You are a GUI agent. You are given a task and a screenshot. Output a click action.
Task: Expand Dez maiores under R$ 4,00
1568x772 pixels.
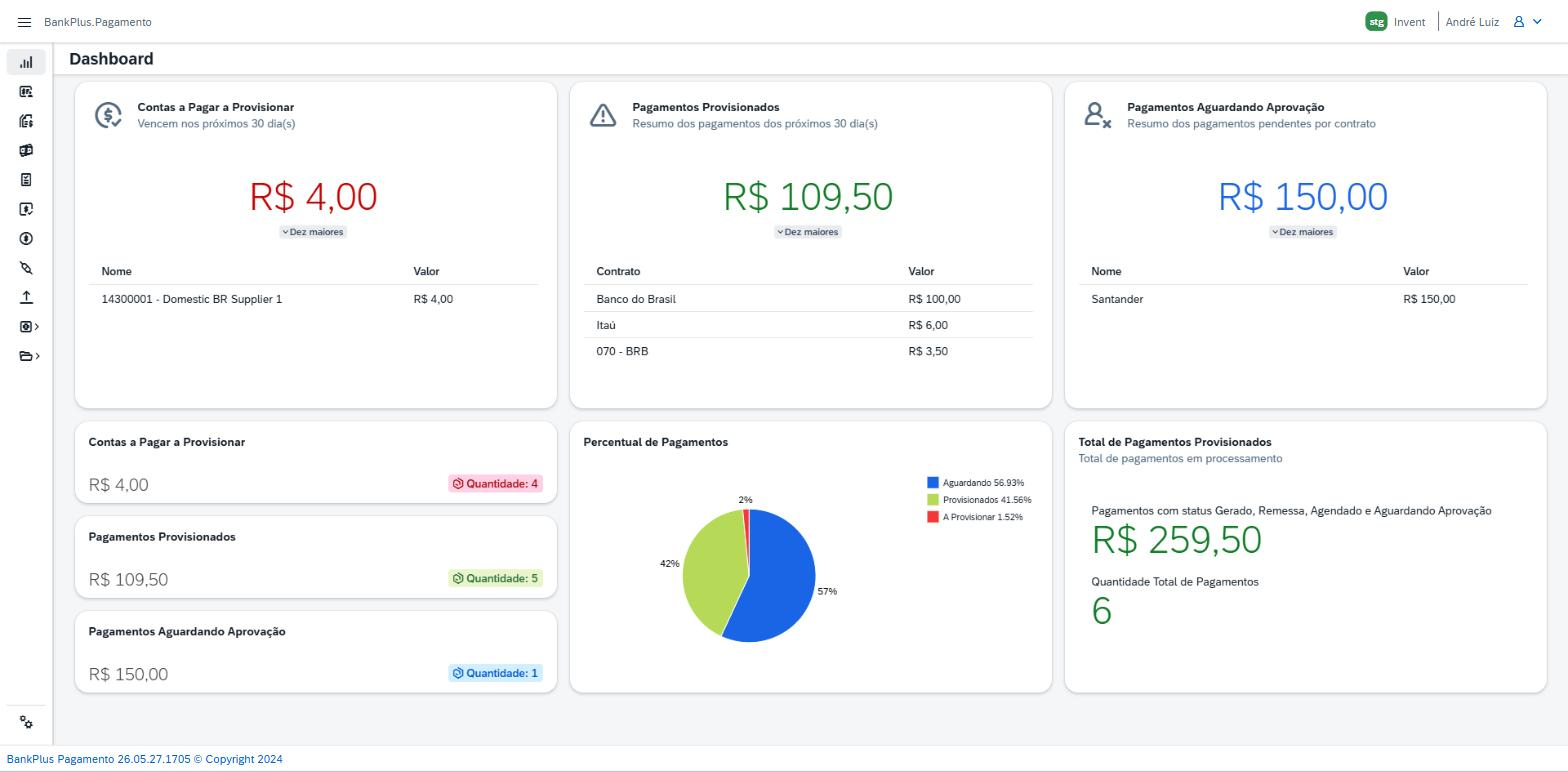click(x=313, y=232)
